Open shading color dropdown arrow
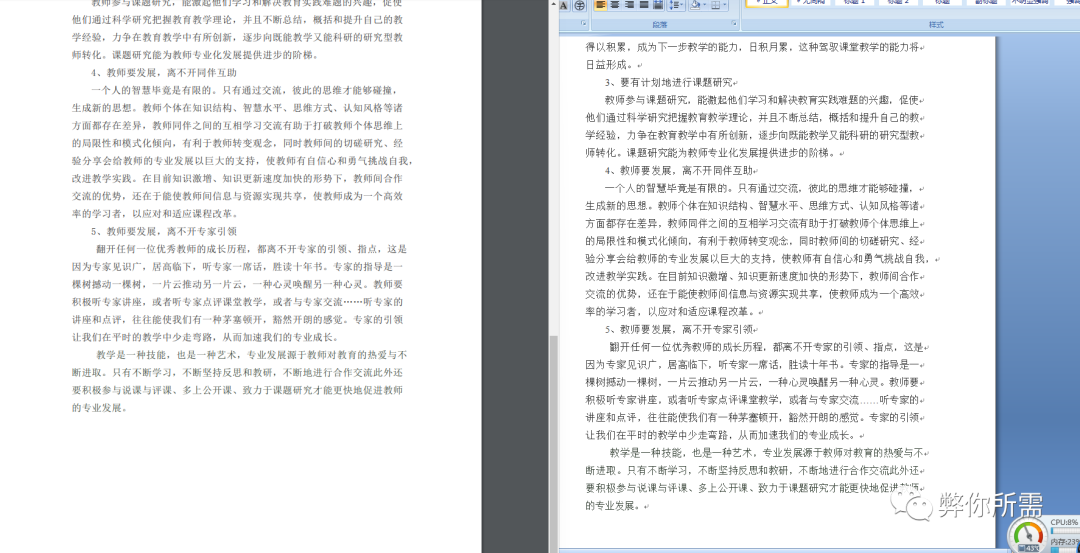 pyautogui.click(x=705, y=5)
